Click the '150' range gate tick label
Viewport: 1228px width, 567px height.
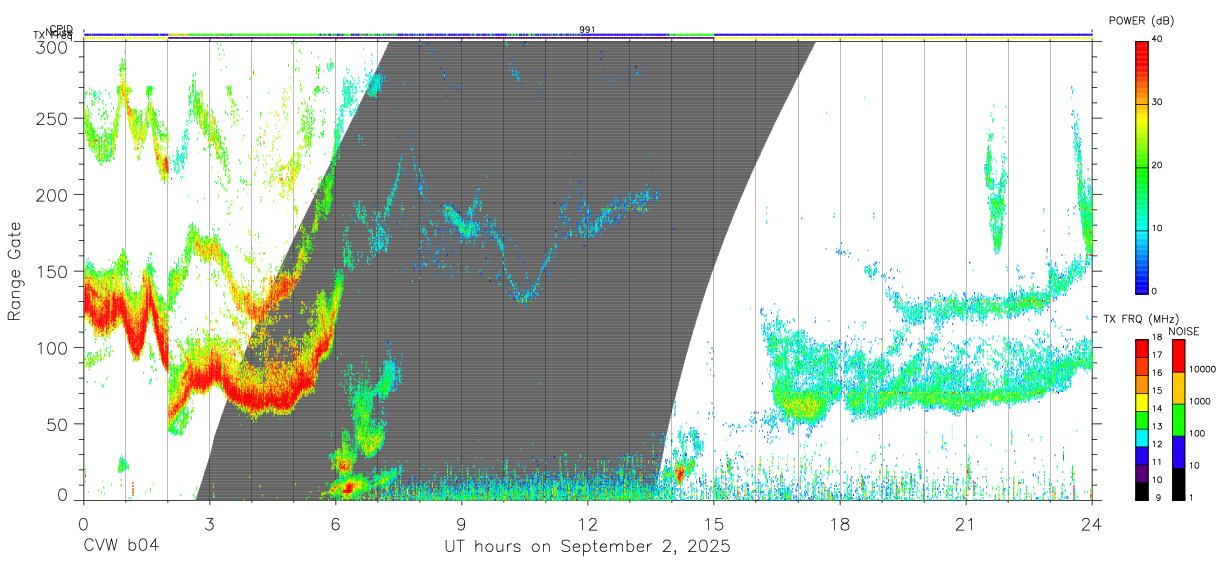[x=53, y=271]
